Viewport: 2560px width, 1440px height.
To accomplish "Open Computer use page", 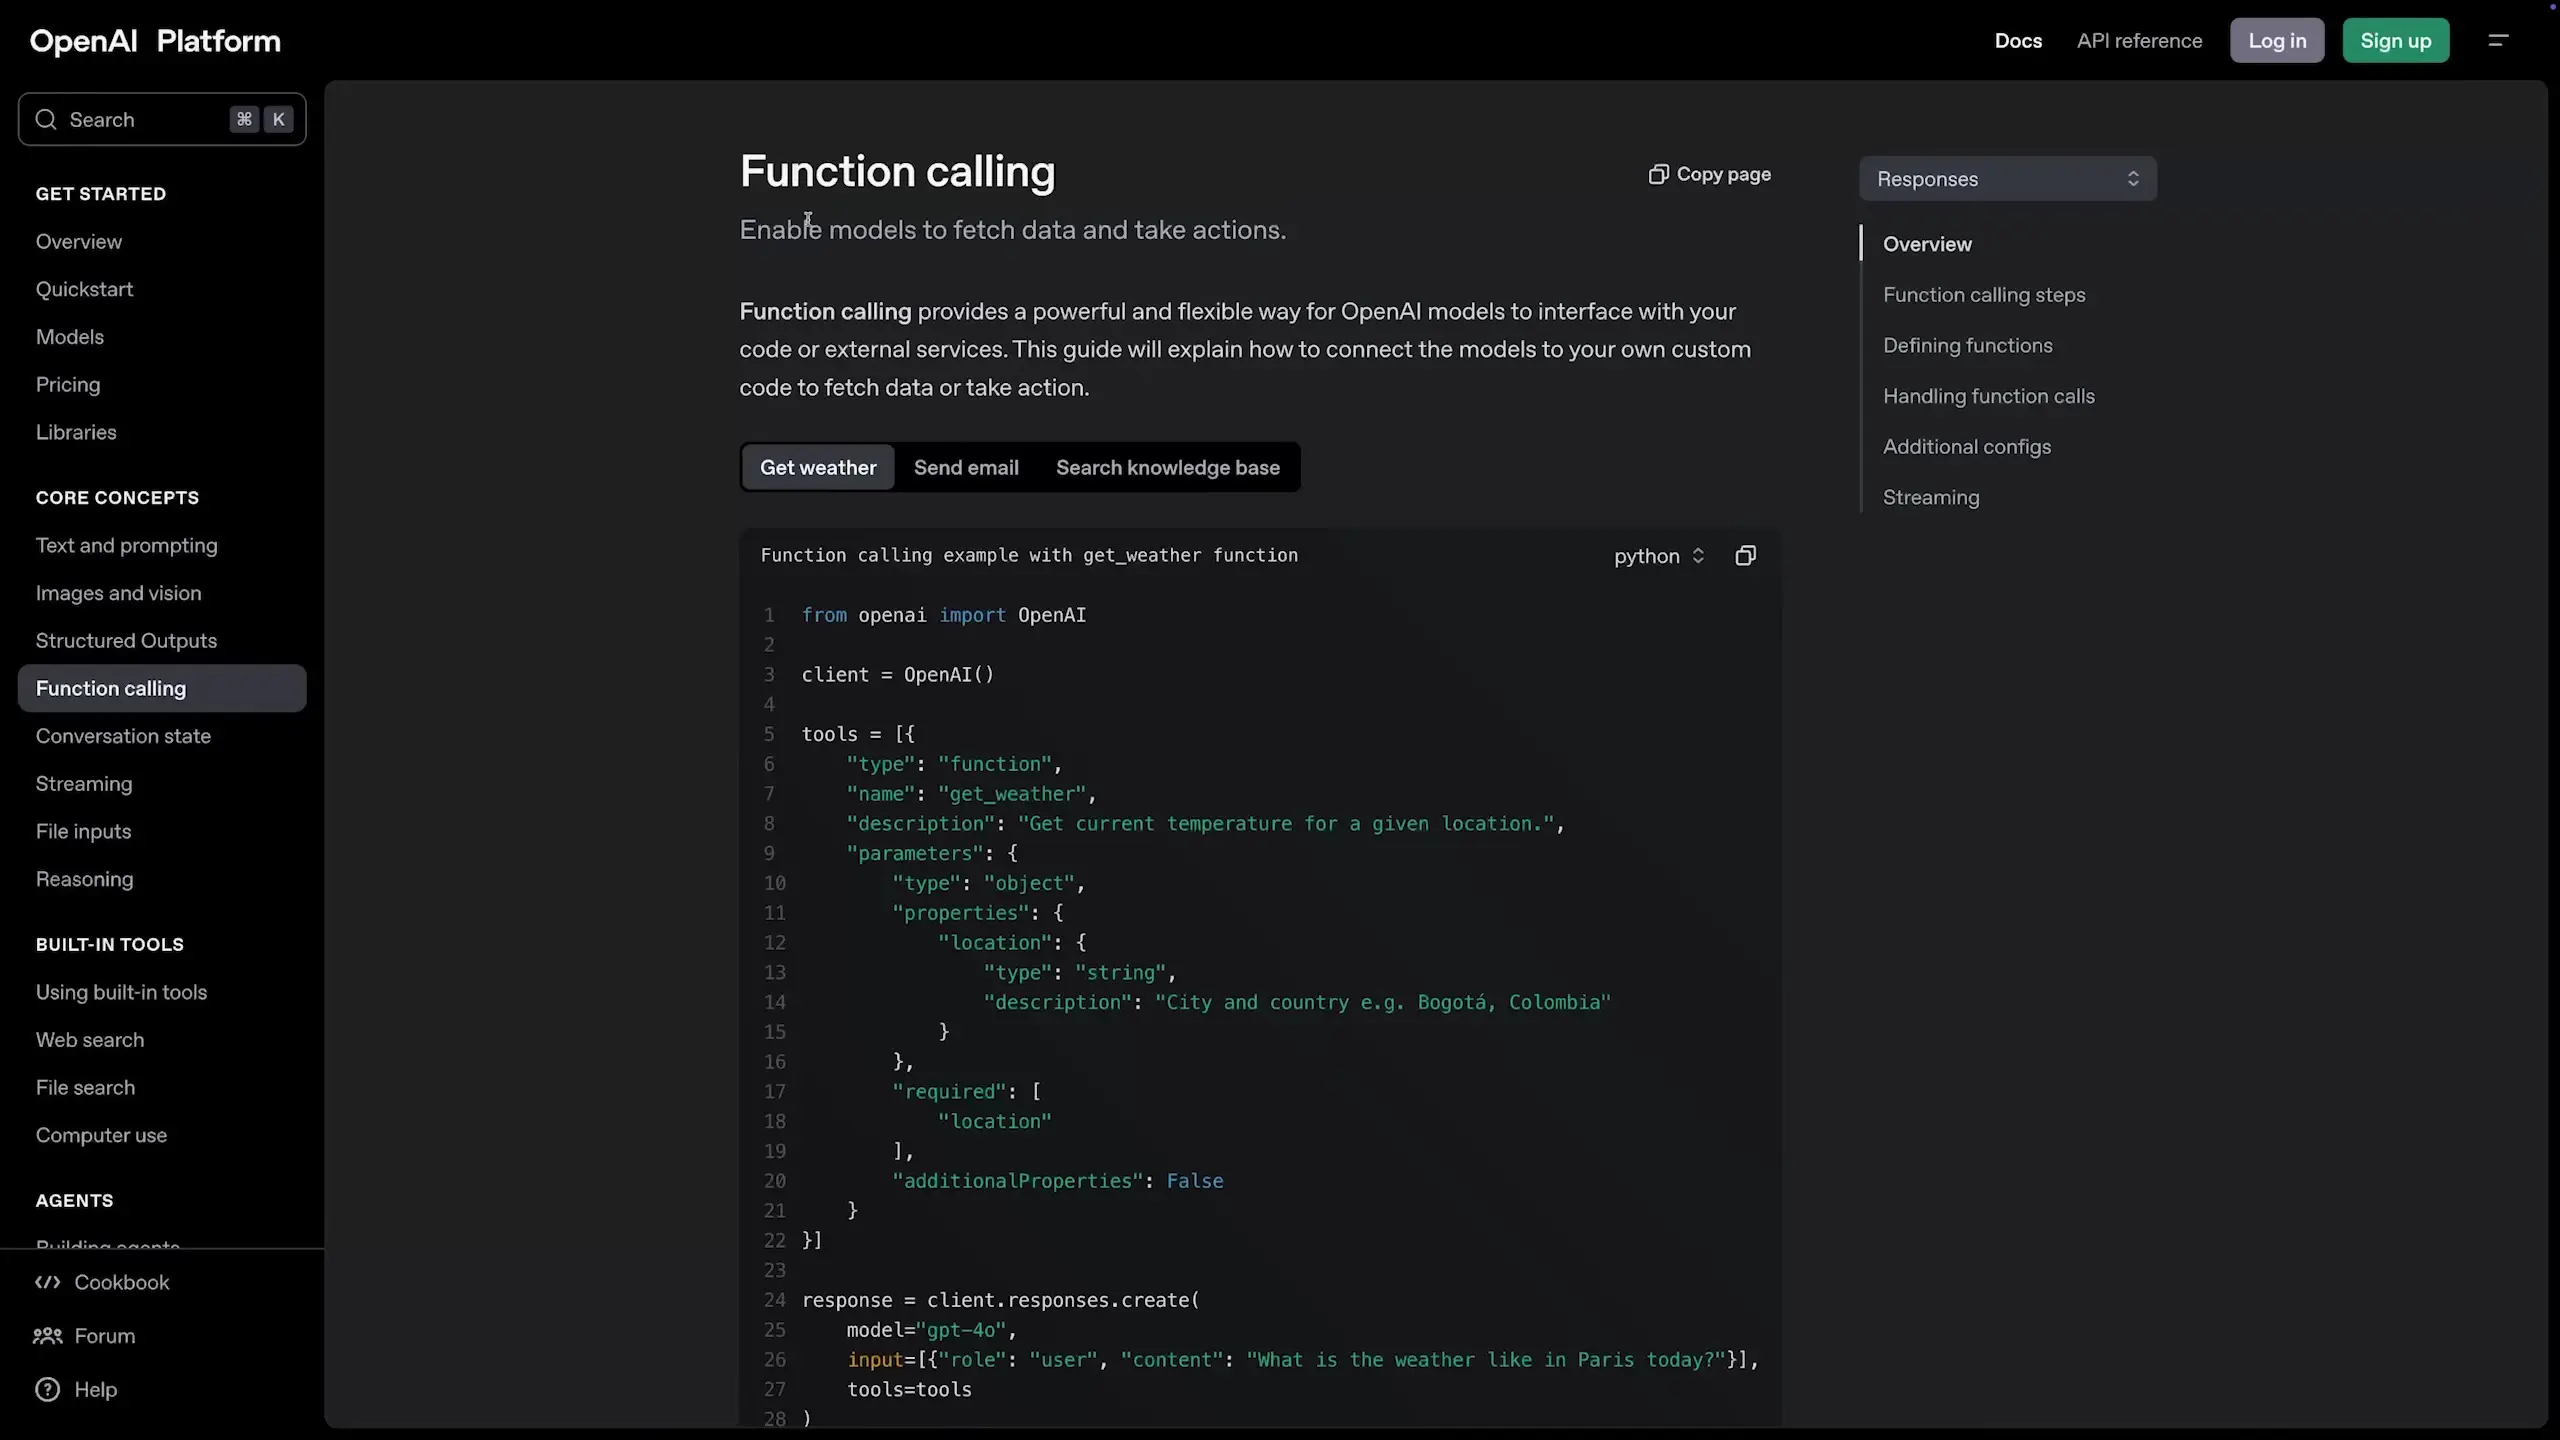I will click(101, 1135).
